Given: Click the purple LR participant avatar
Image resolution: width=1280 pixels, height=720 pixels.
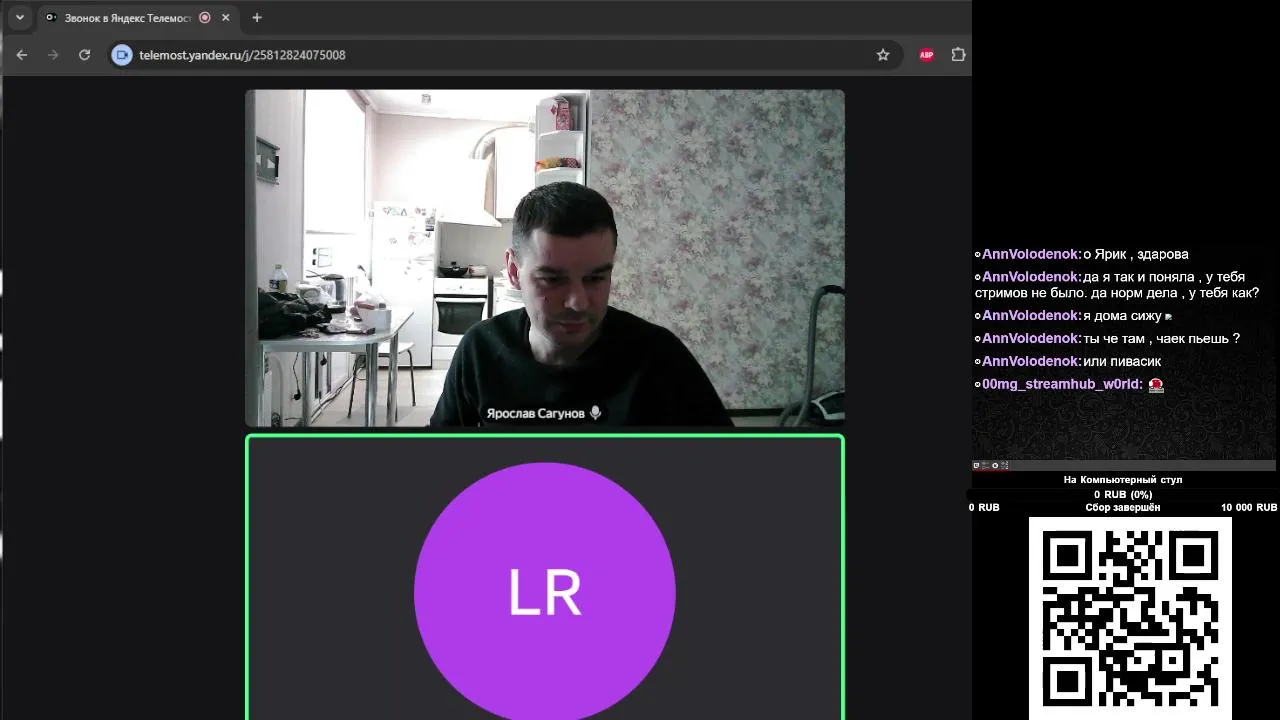Looking at the screenshot, I should click(x=545, y=591).
